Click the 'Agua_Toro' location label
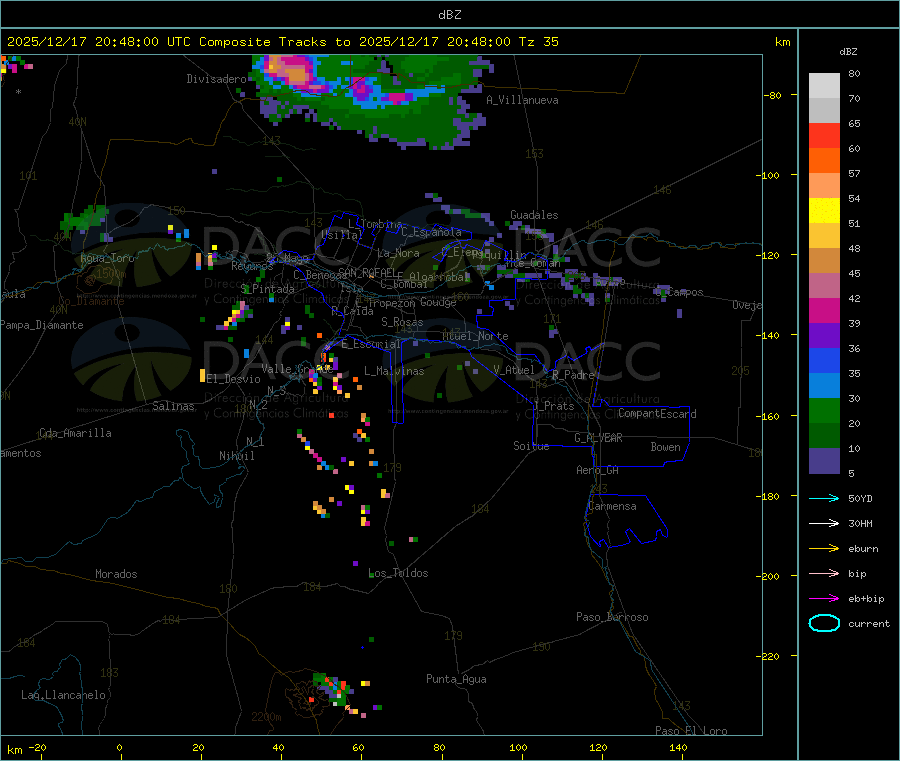900x761 pixels. tap(107, 258)
